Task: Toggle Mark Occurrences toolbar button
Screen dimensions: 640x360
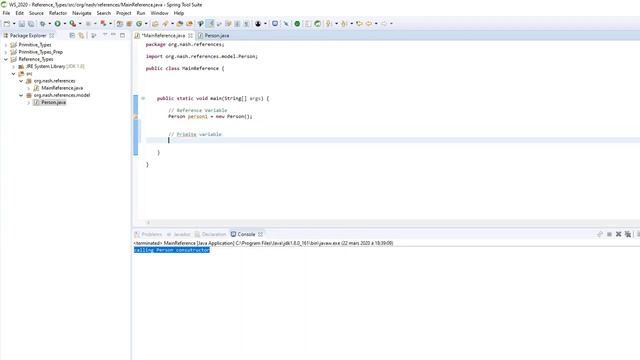Action: click(x=209, y=24)
